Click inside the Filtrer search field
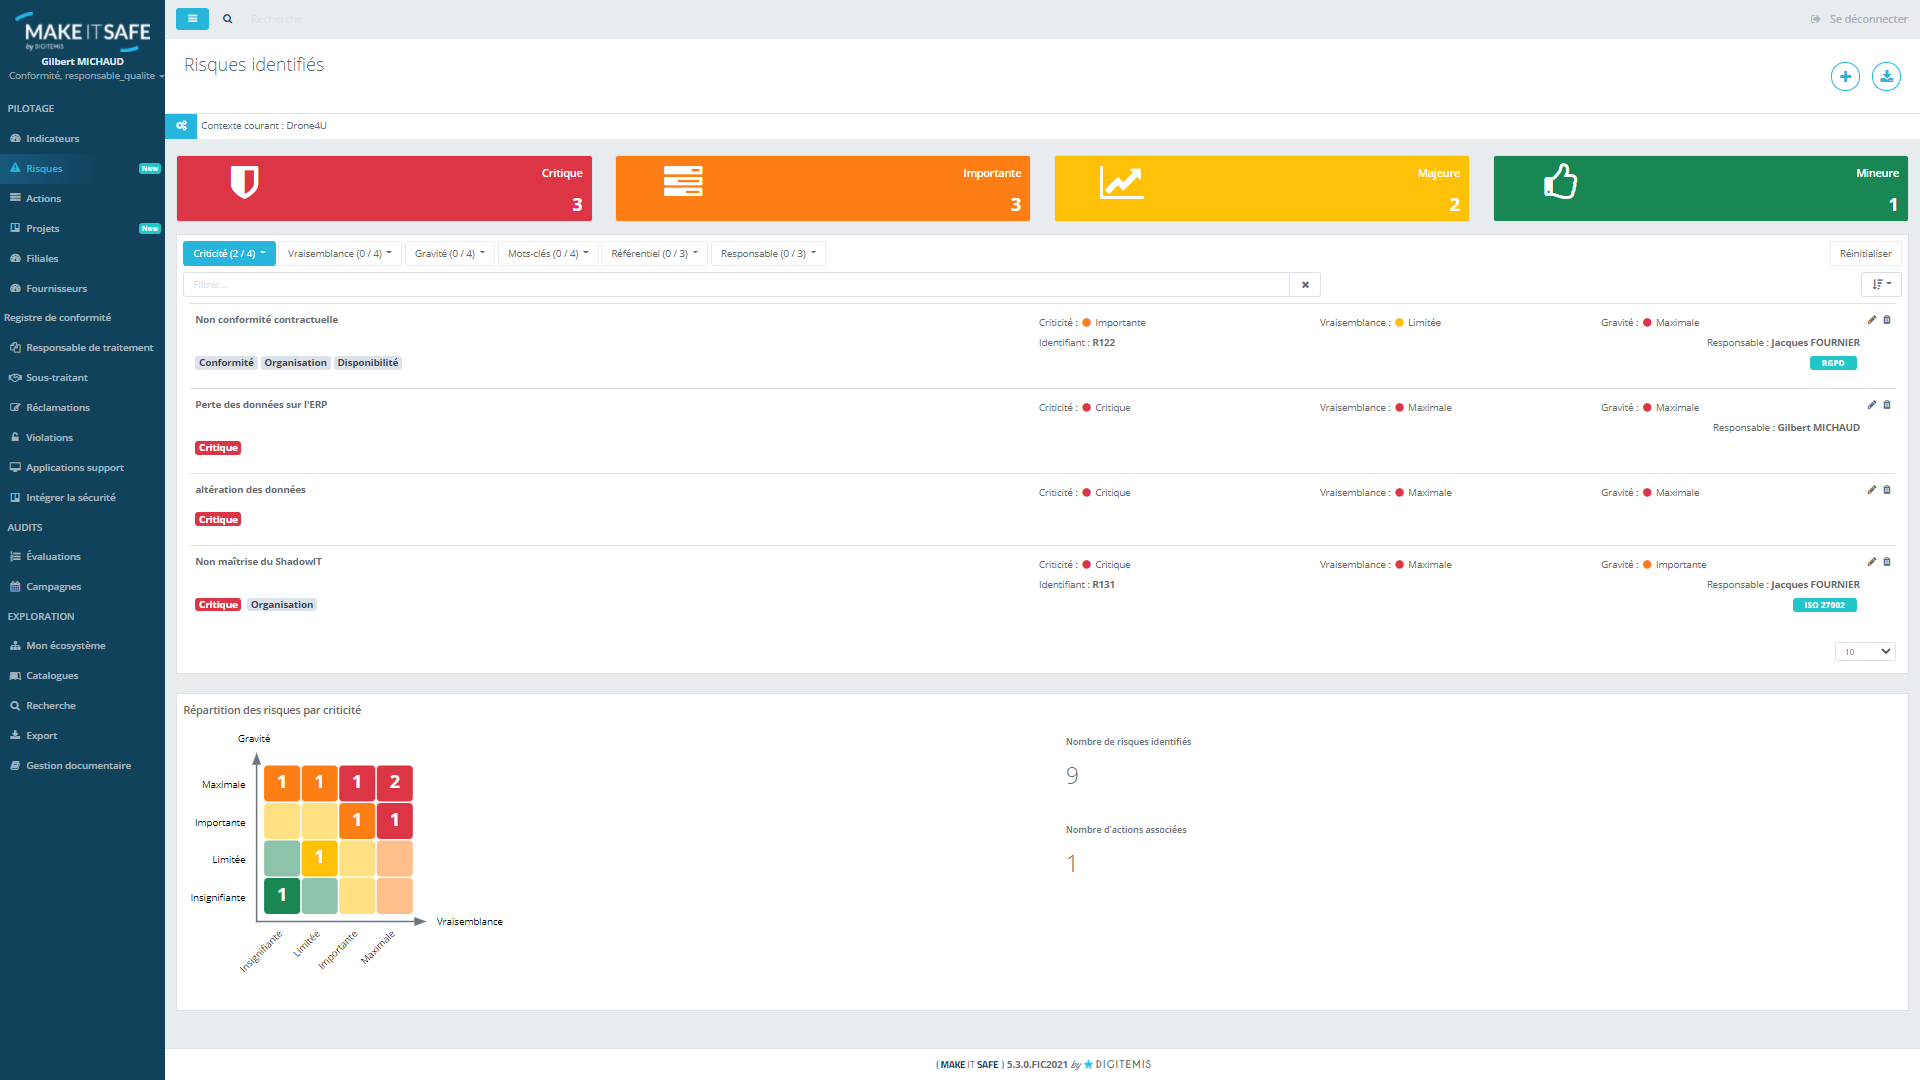 700,285
